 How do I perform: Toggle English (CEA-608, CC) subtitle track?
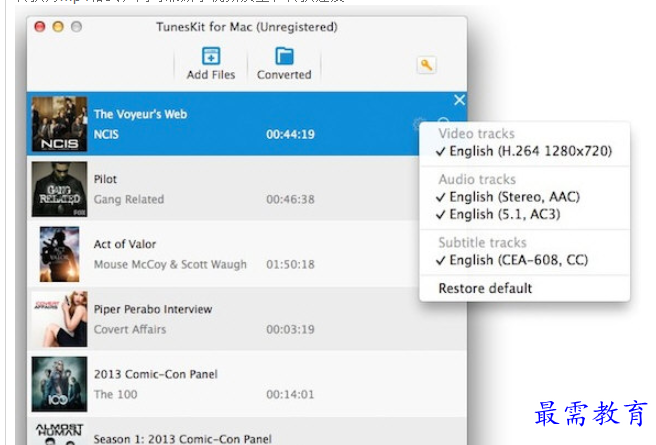pos(512,260)
